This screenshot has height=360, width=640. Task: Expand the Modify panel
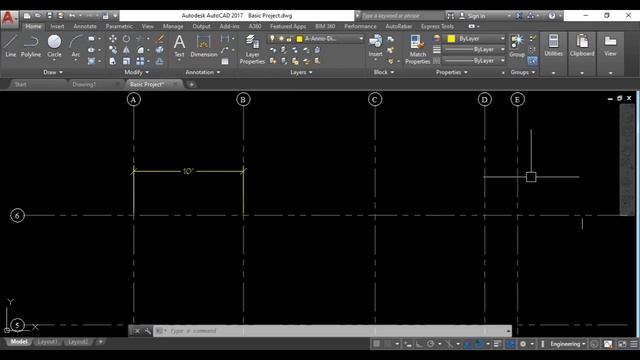pos(136,72)
